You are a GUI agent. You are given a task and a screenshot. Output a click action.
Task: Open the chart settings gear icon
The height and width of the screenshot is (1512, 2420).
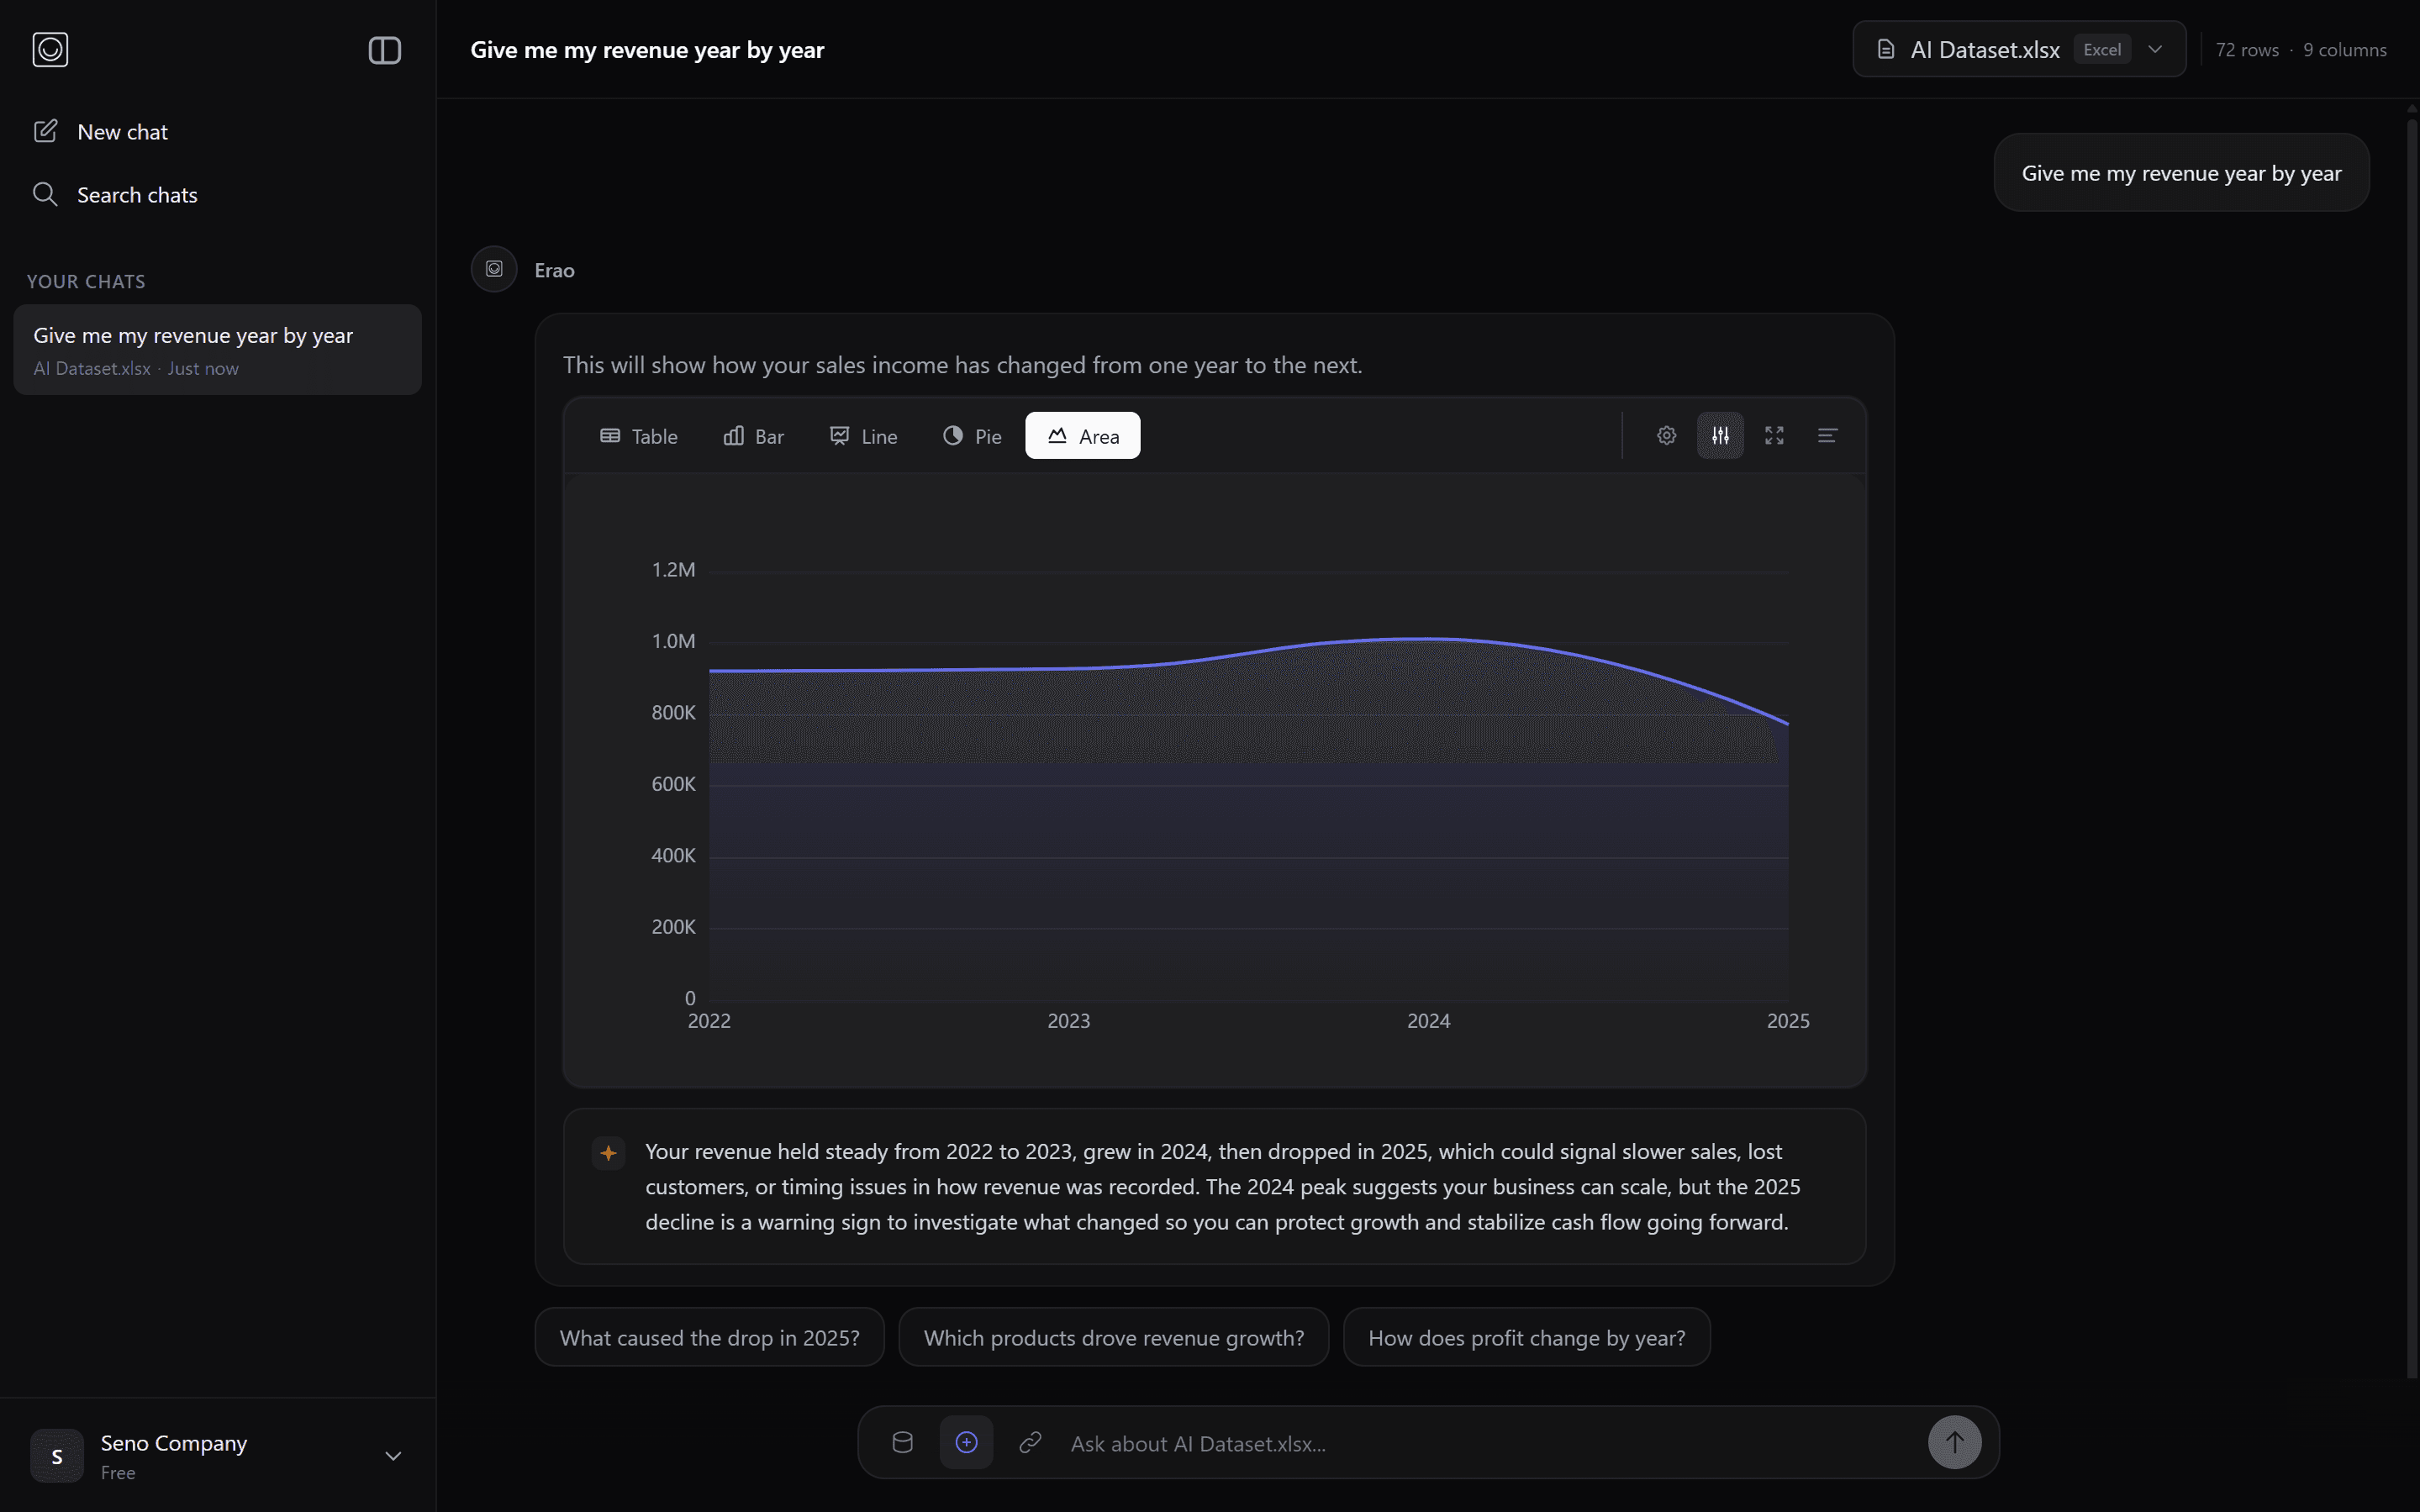[x=1665, y=435]
